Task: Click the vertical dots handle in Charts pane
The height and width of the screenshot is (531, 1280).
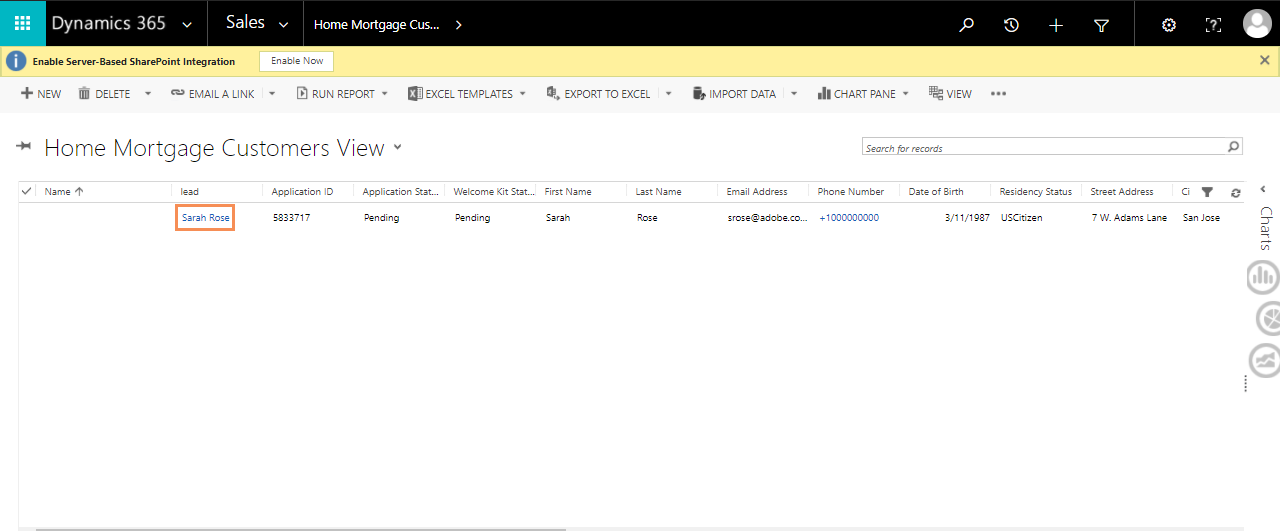Action: [x=1245, y=383]
